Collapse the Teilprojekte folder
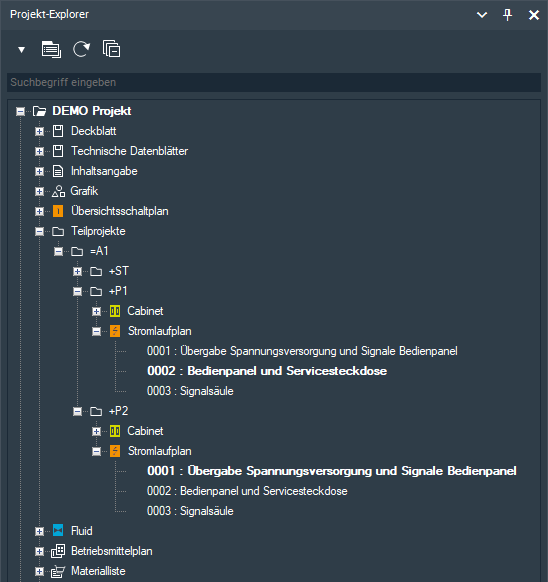The height and width of the screenshot is (582, 548). (x=39, y=232)
